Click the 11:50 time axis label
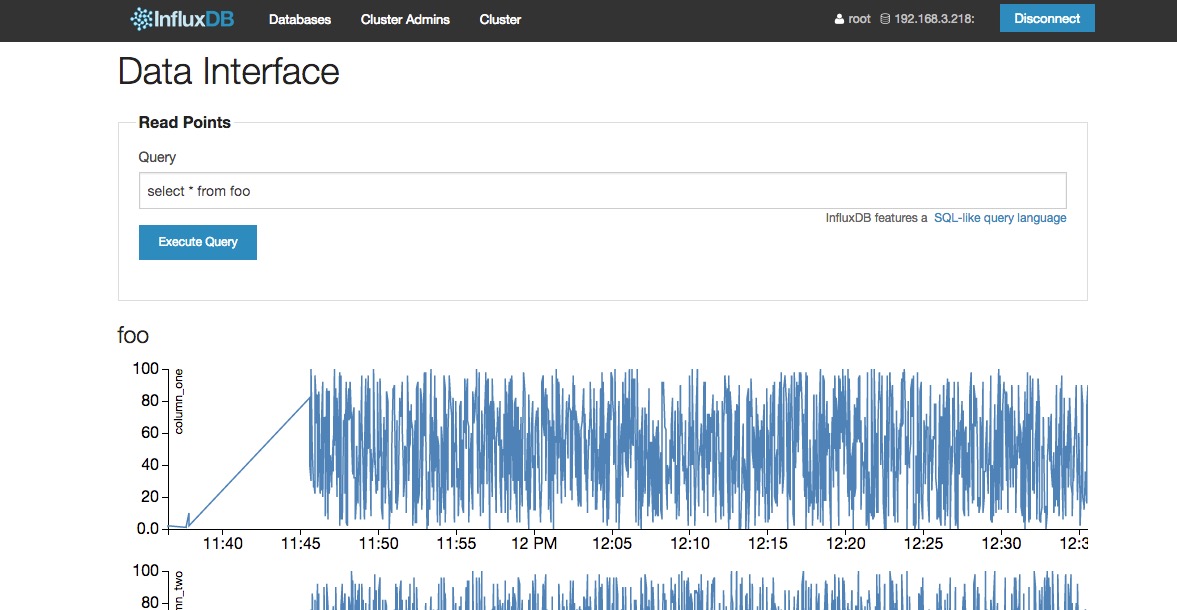Image resolution: width=1177 pixels, height=610 pixels. (x=378, y=543)
